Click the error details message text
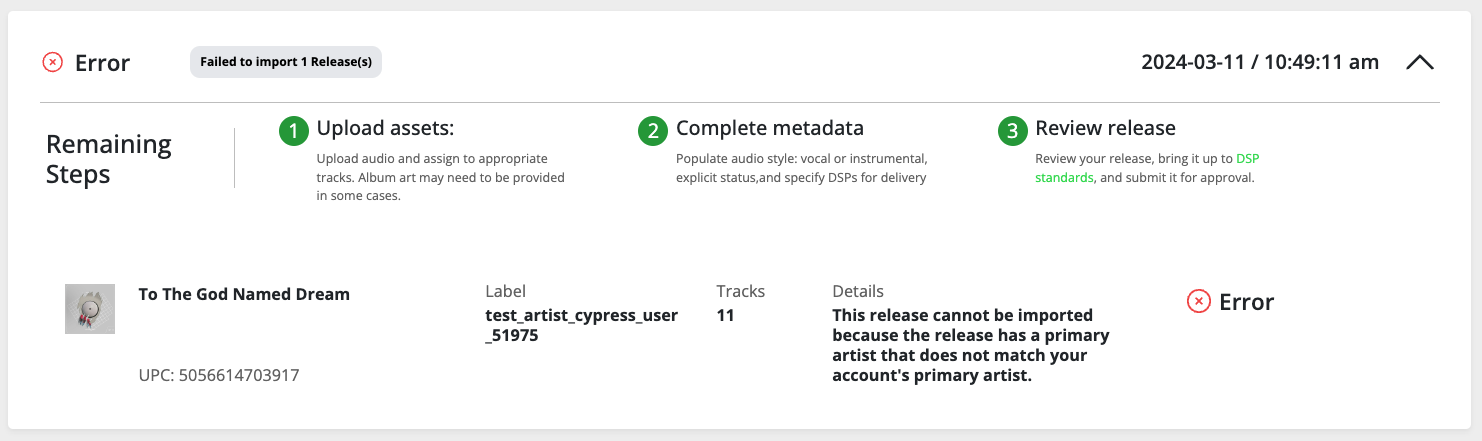1482x441 pixels. [971, 346]
